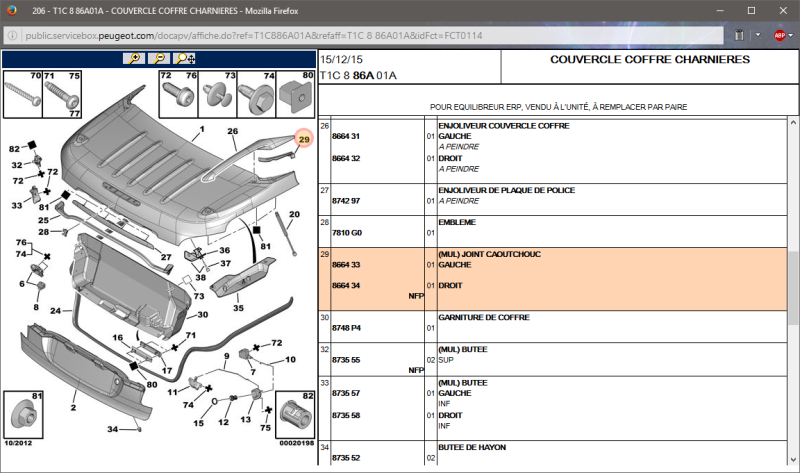Viewport: 800px width, 473px height.
Task: Click the clipboard extension icon in toolbar
Action: (739, 35)
